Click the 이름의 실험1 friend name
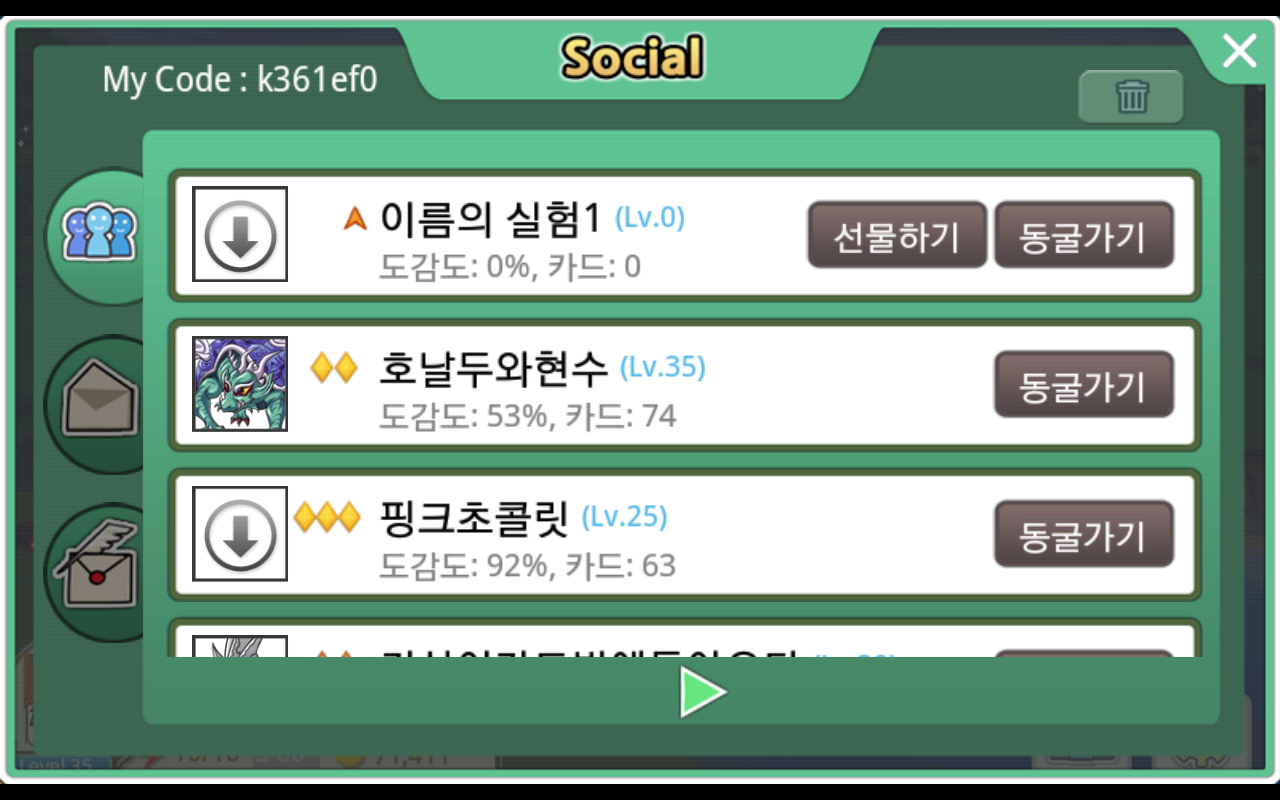The height and width of the screenshot is (800, 1280). click(491, 219)
